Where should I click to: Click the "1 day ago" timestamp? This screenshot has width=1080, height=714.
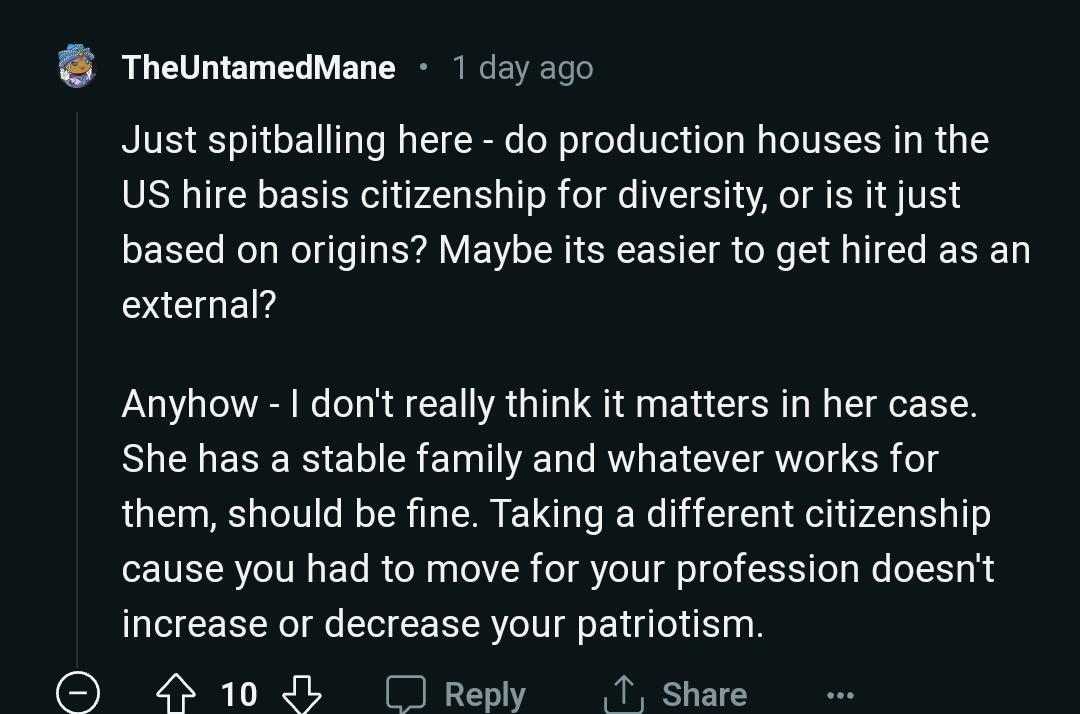tap(522, 68)
